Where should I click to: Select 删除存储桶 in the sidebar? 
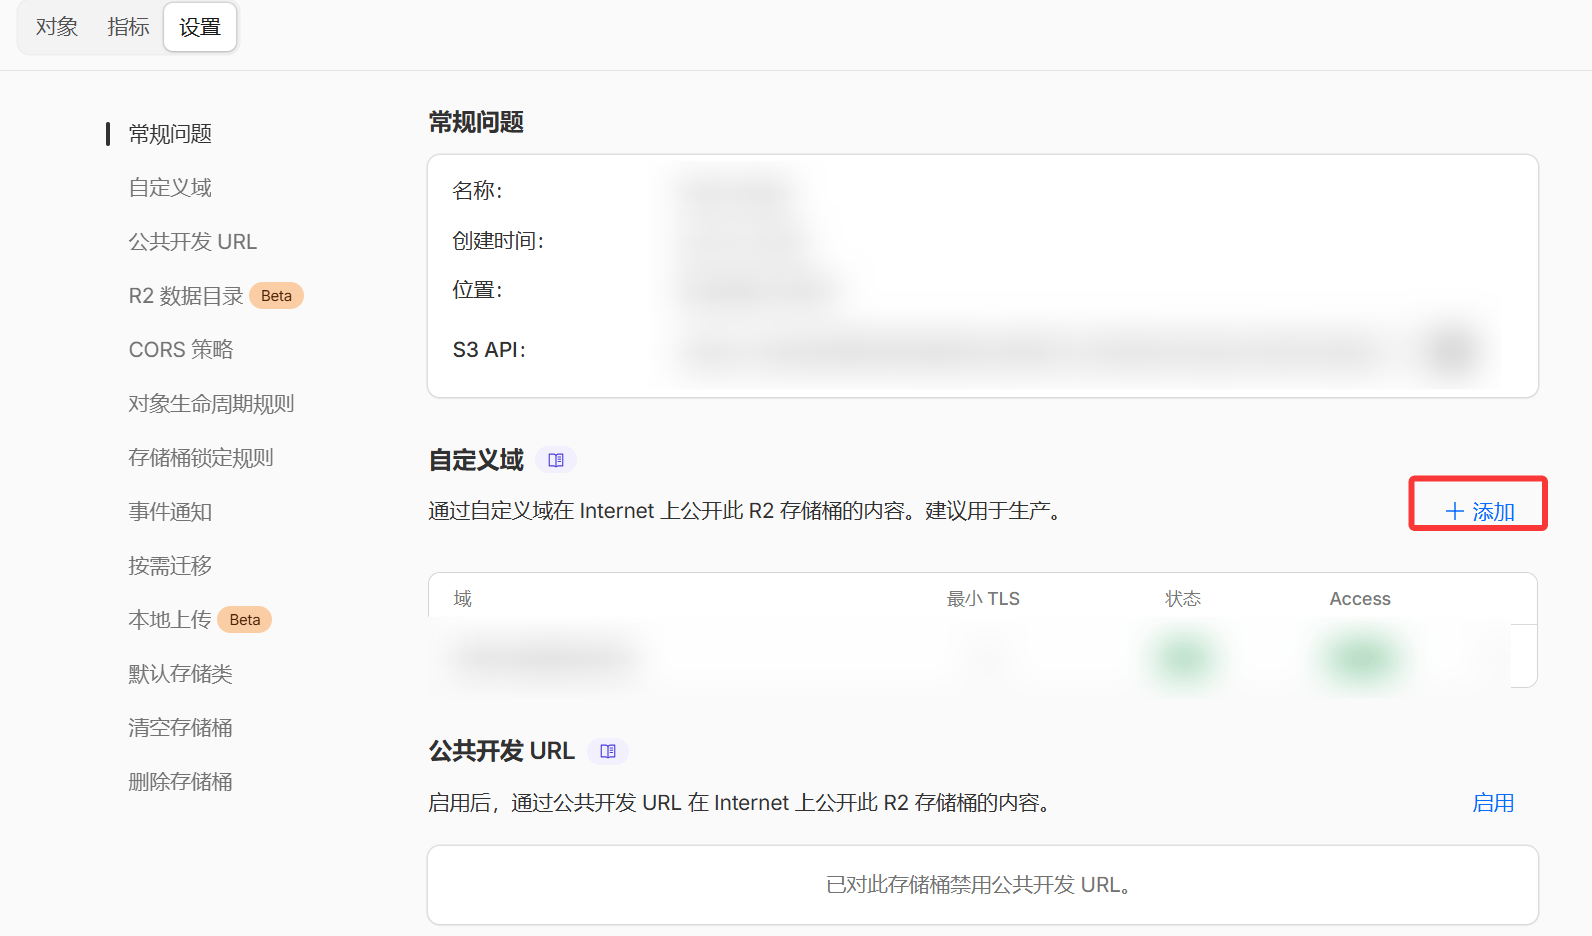(x=180, y=782)
